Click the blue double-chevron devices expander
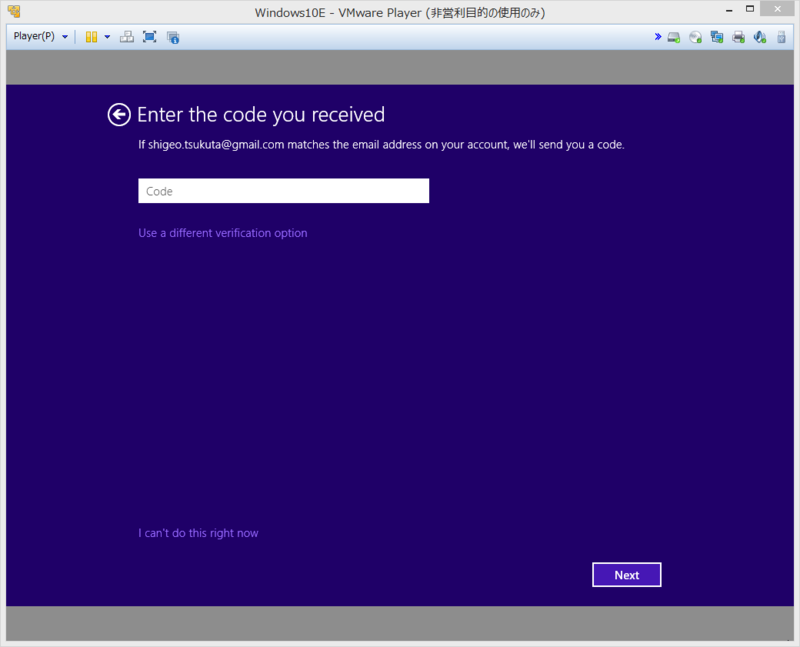Image resolution: width=800 pixels, height=647 pixels. point(658,37)
